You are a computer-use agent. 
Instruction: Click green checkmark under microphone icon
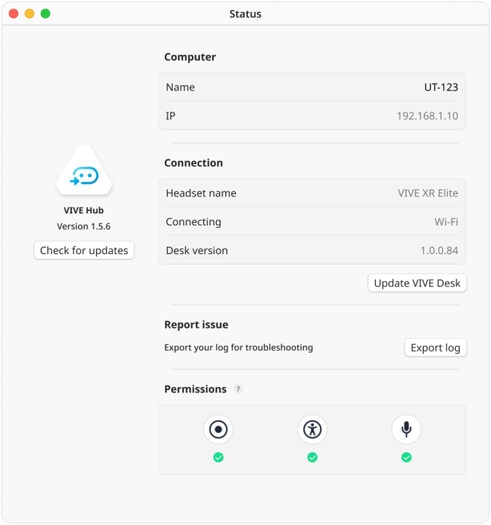click(x=406, y=457)
